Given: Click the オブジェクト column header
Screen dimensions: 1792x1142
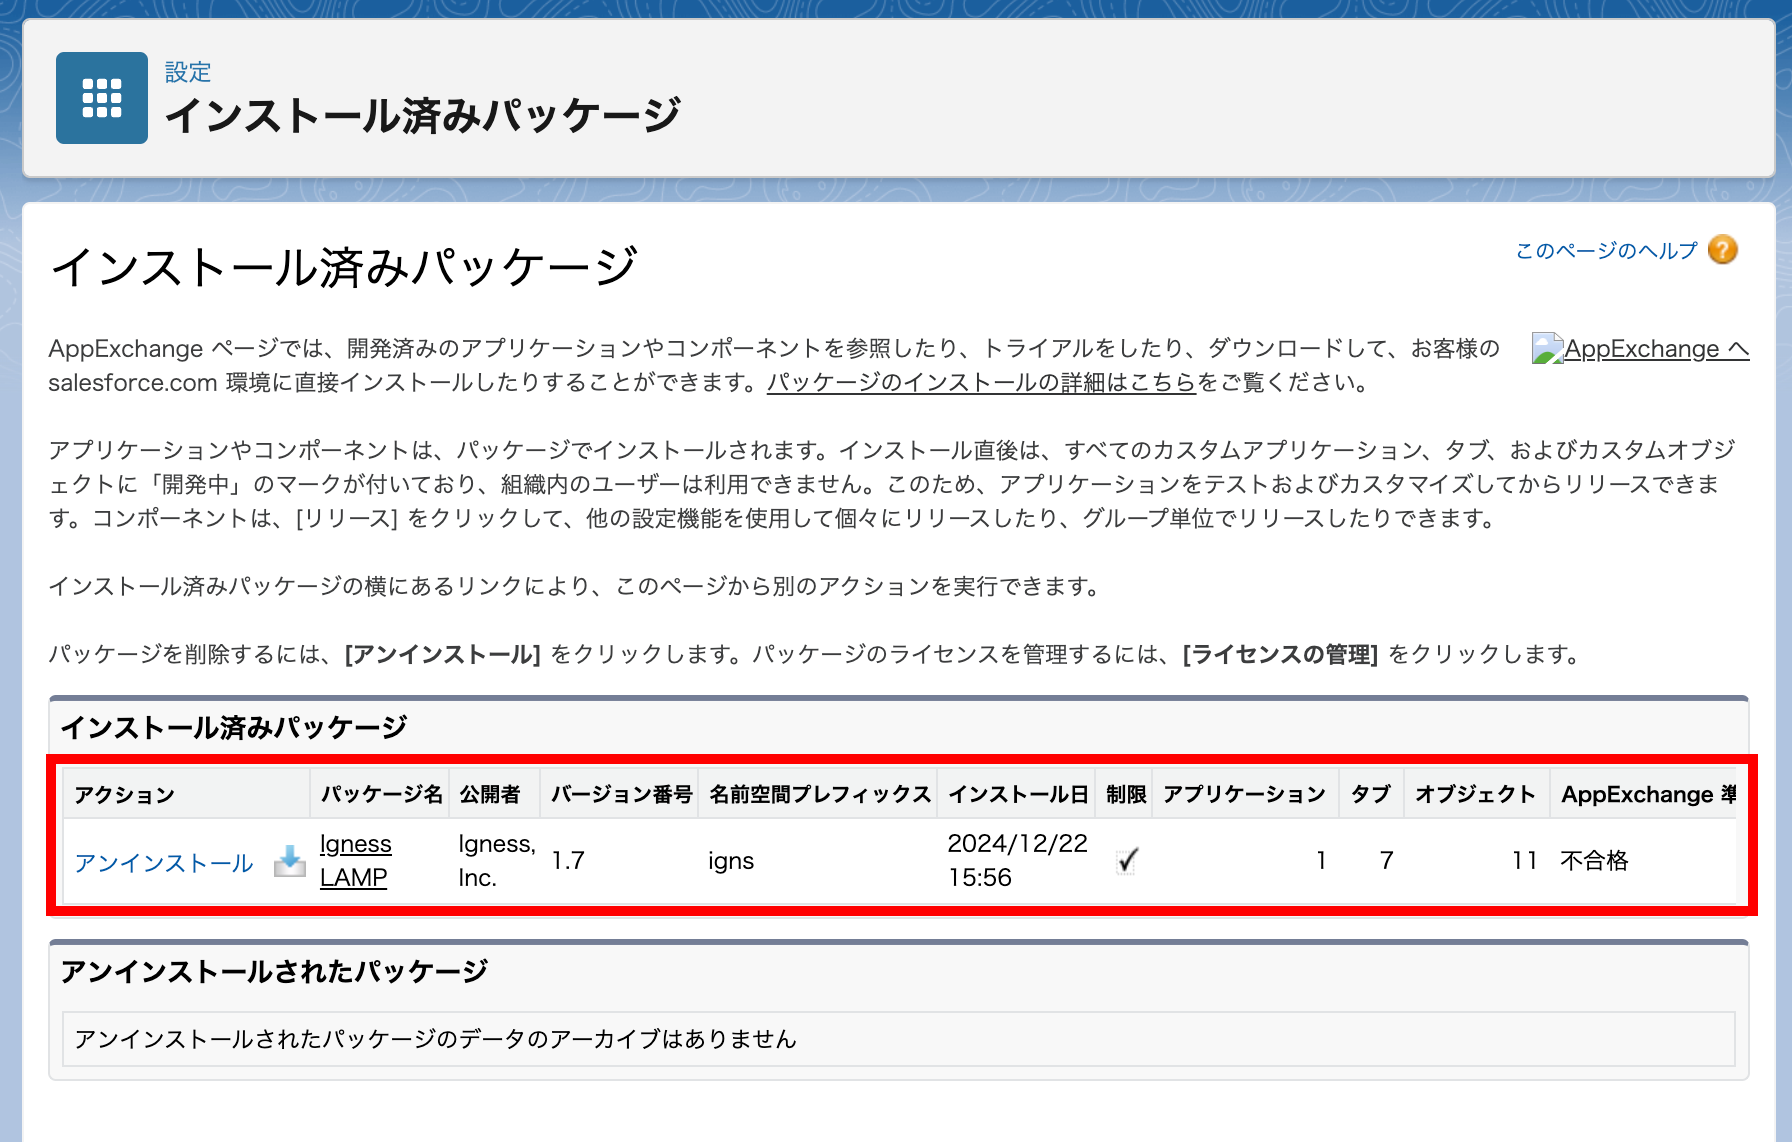Looking at the screenshot, I should (x=1475, y=795).
